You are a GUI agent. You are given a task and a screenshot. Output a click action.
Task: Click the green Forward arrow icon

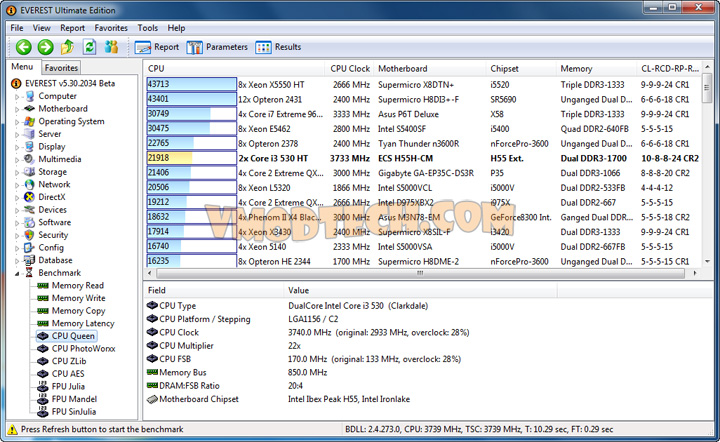click(x=45, y=47)
